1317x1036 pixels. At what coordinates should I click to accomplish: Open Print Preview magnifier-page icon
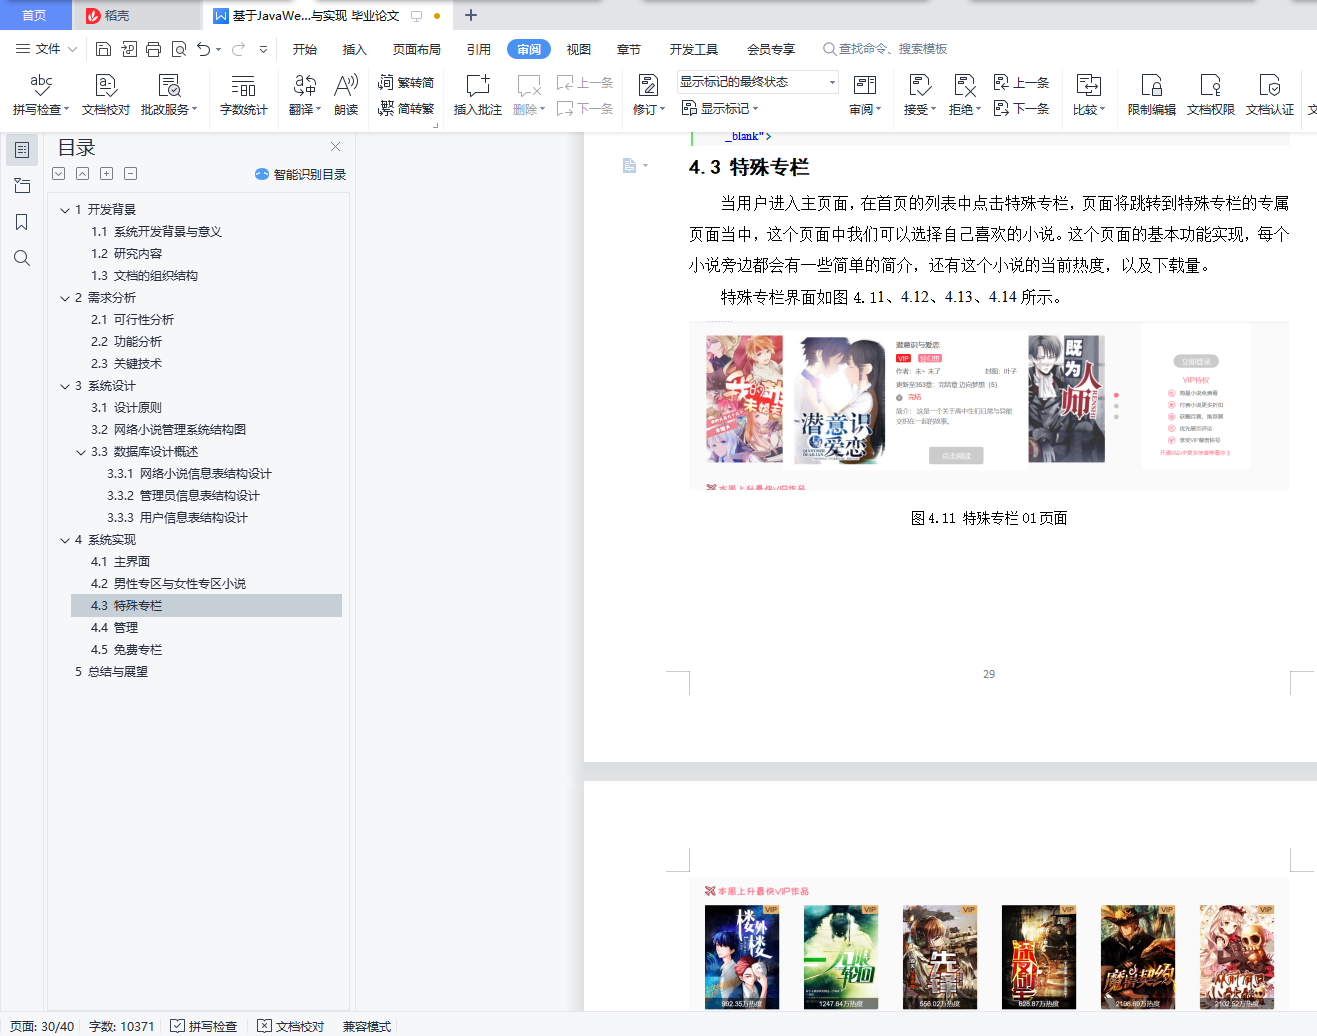[x=179, y=49]
